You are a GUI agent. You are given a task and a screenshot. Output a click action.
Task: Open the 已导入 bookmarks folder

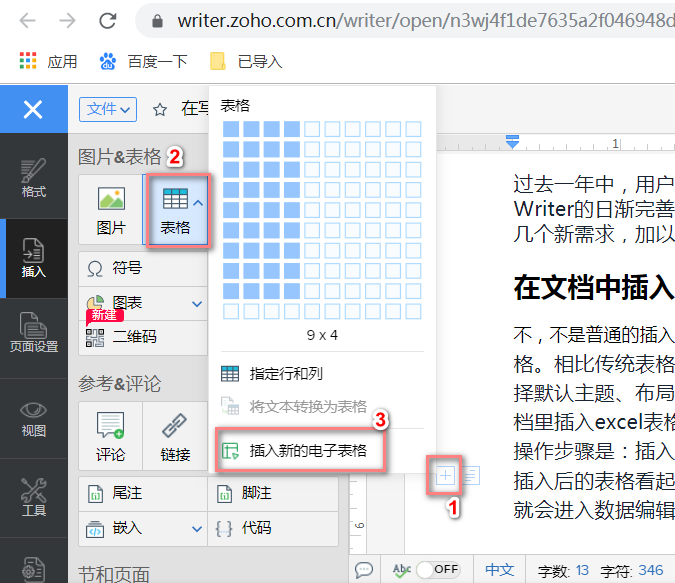coord(246,62)
